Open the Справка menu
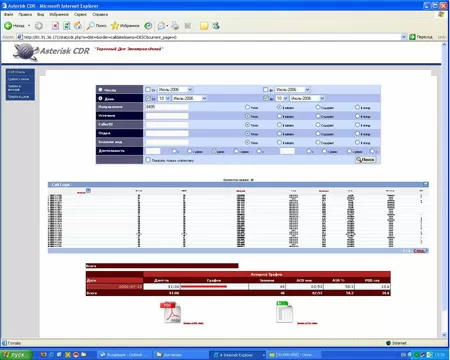 pyautogui.click(x=100, y=14)
